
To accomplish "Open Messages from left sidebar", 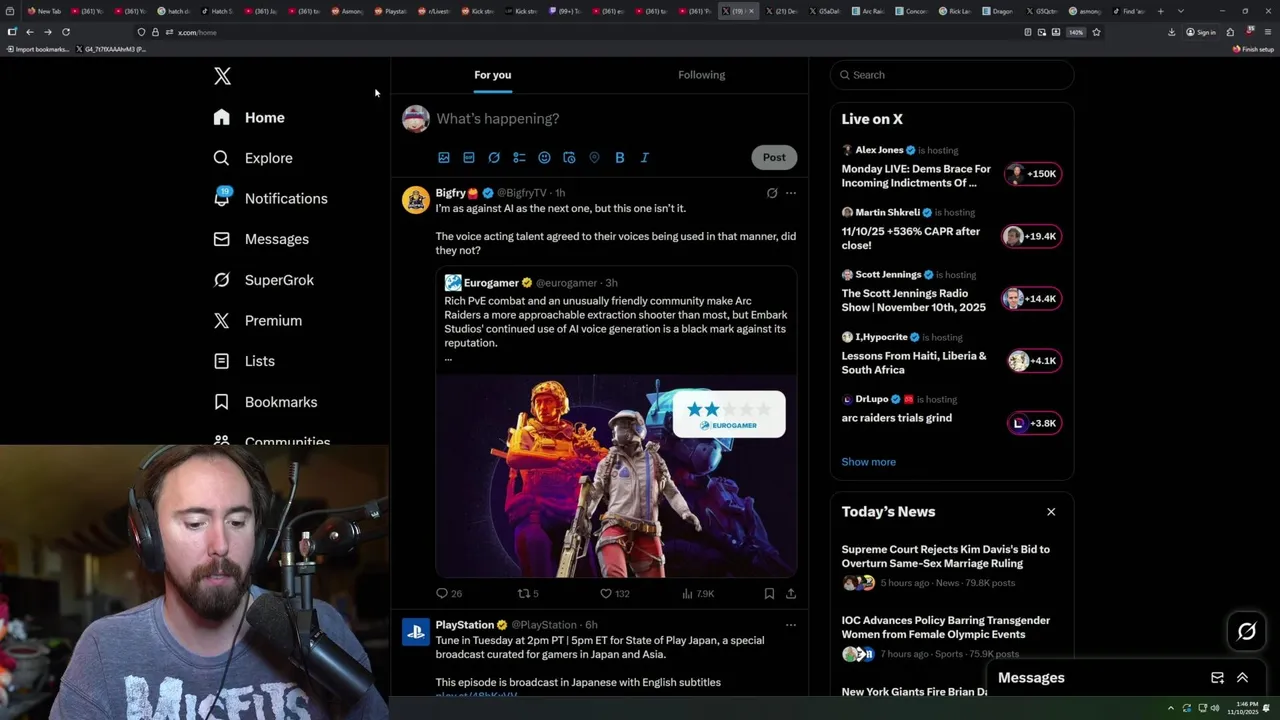I will [x=261, y=239].
